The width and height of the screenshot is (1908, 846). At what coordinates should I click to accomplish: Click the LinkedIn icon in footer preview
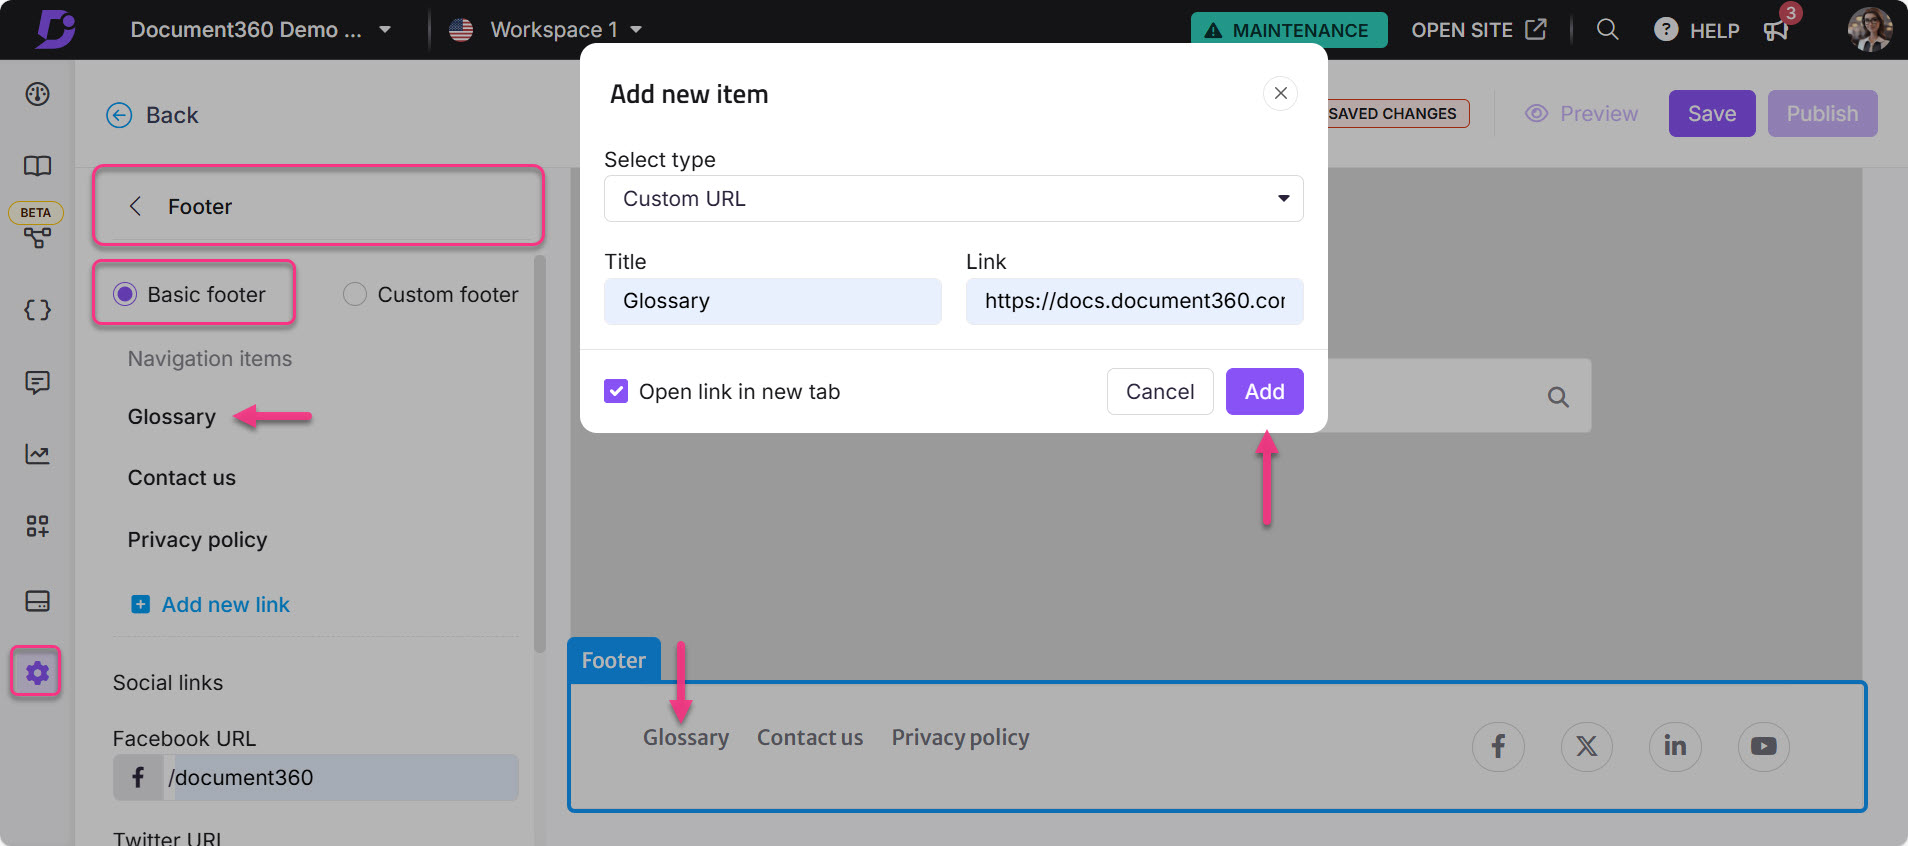[1675, 746]
